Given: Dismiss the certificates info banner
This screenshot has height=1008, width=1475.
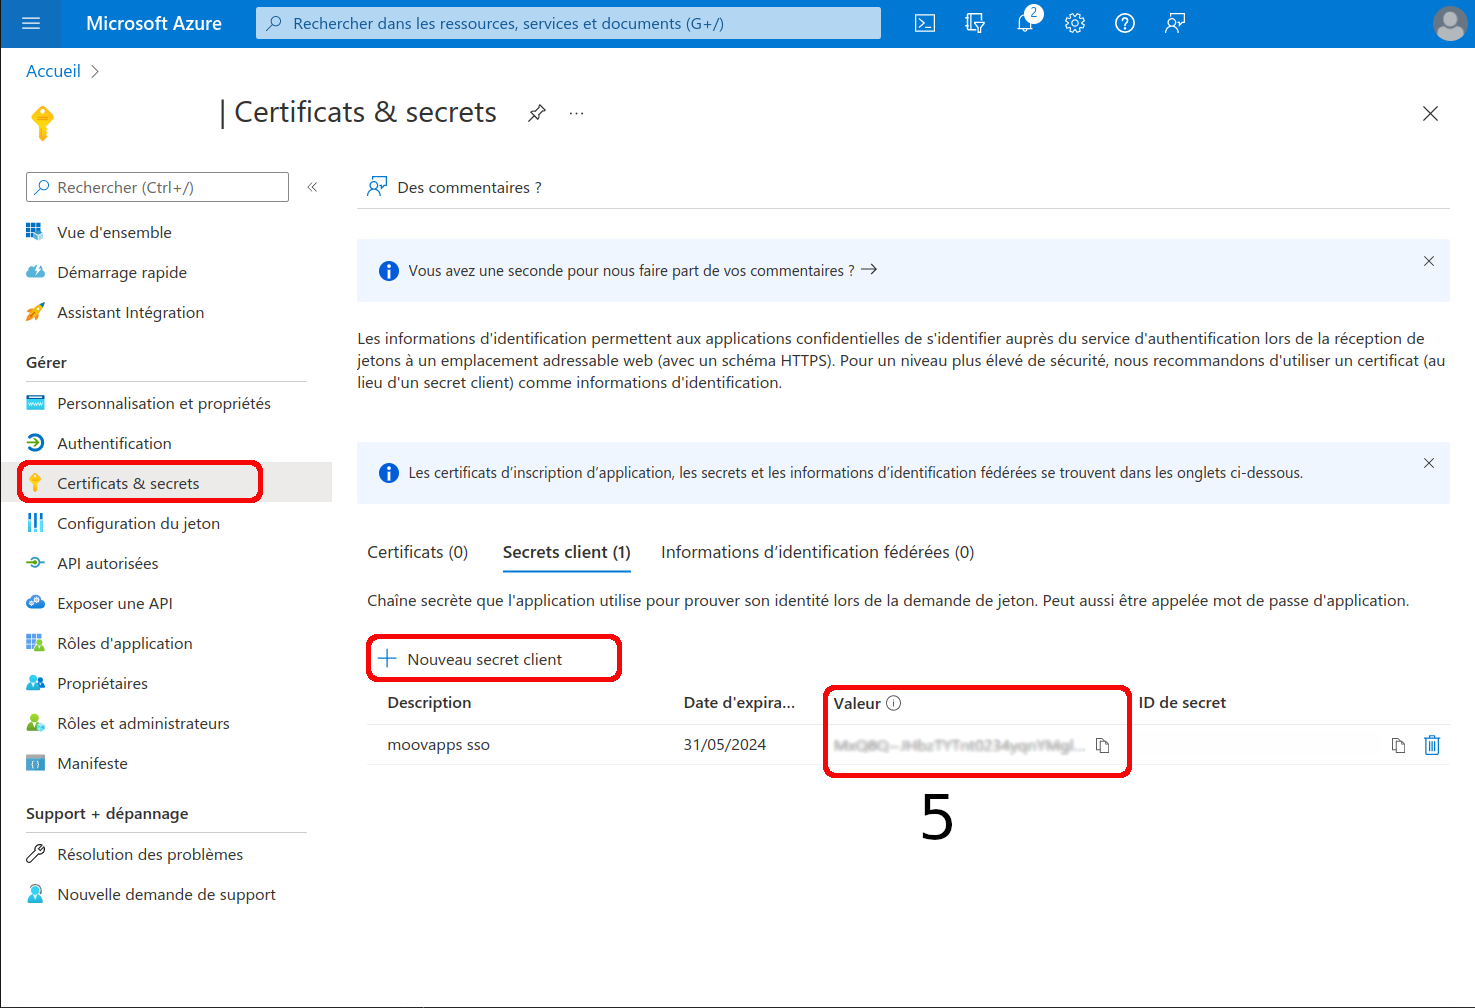Looking at the screenshot, I should [1429, 463].
